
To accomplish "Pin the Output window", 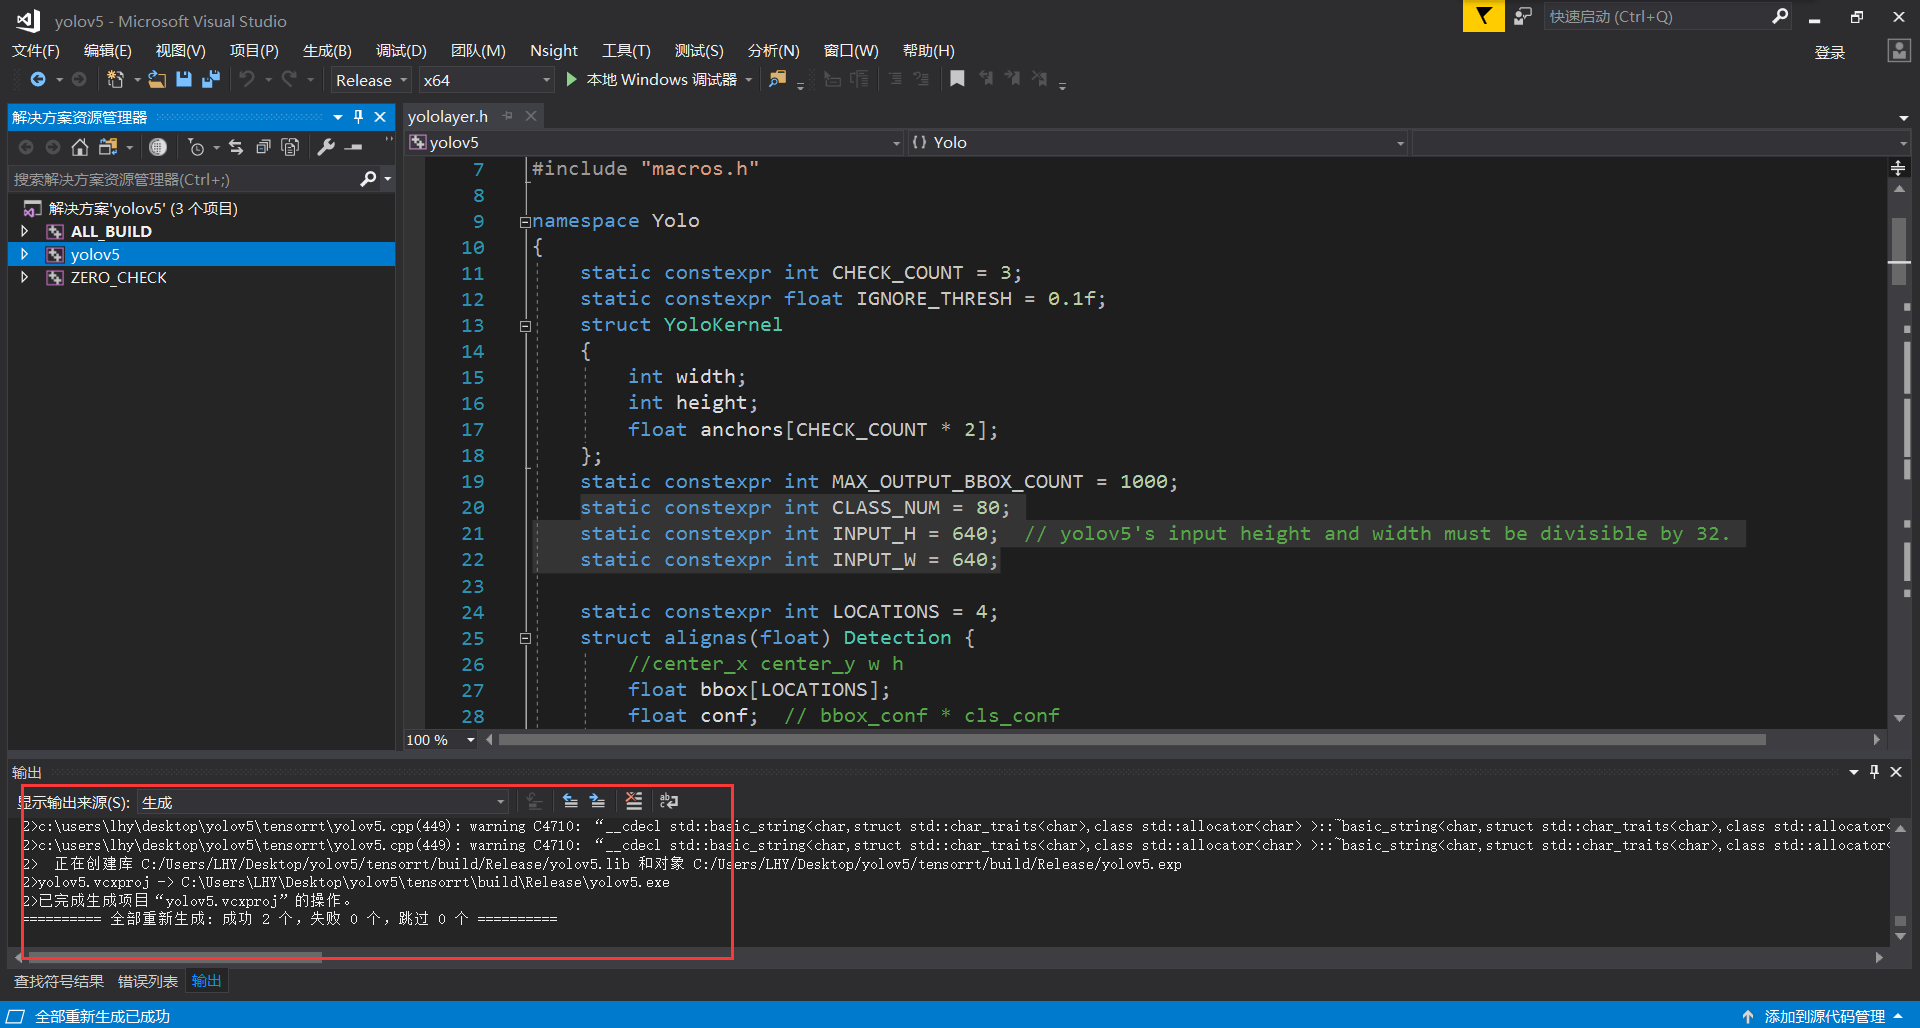I will (1874, 772).
